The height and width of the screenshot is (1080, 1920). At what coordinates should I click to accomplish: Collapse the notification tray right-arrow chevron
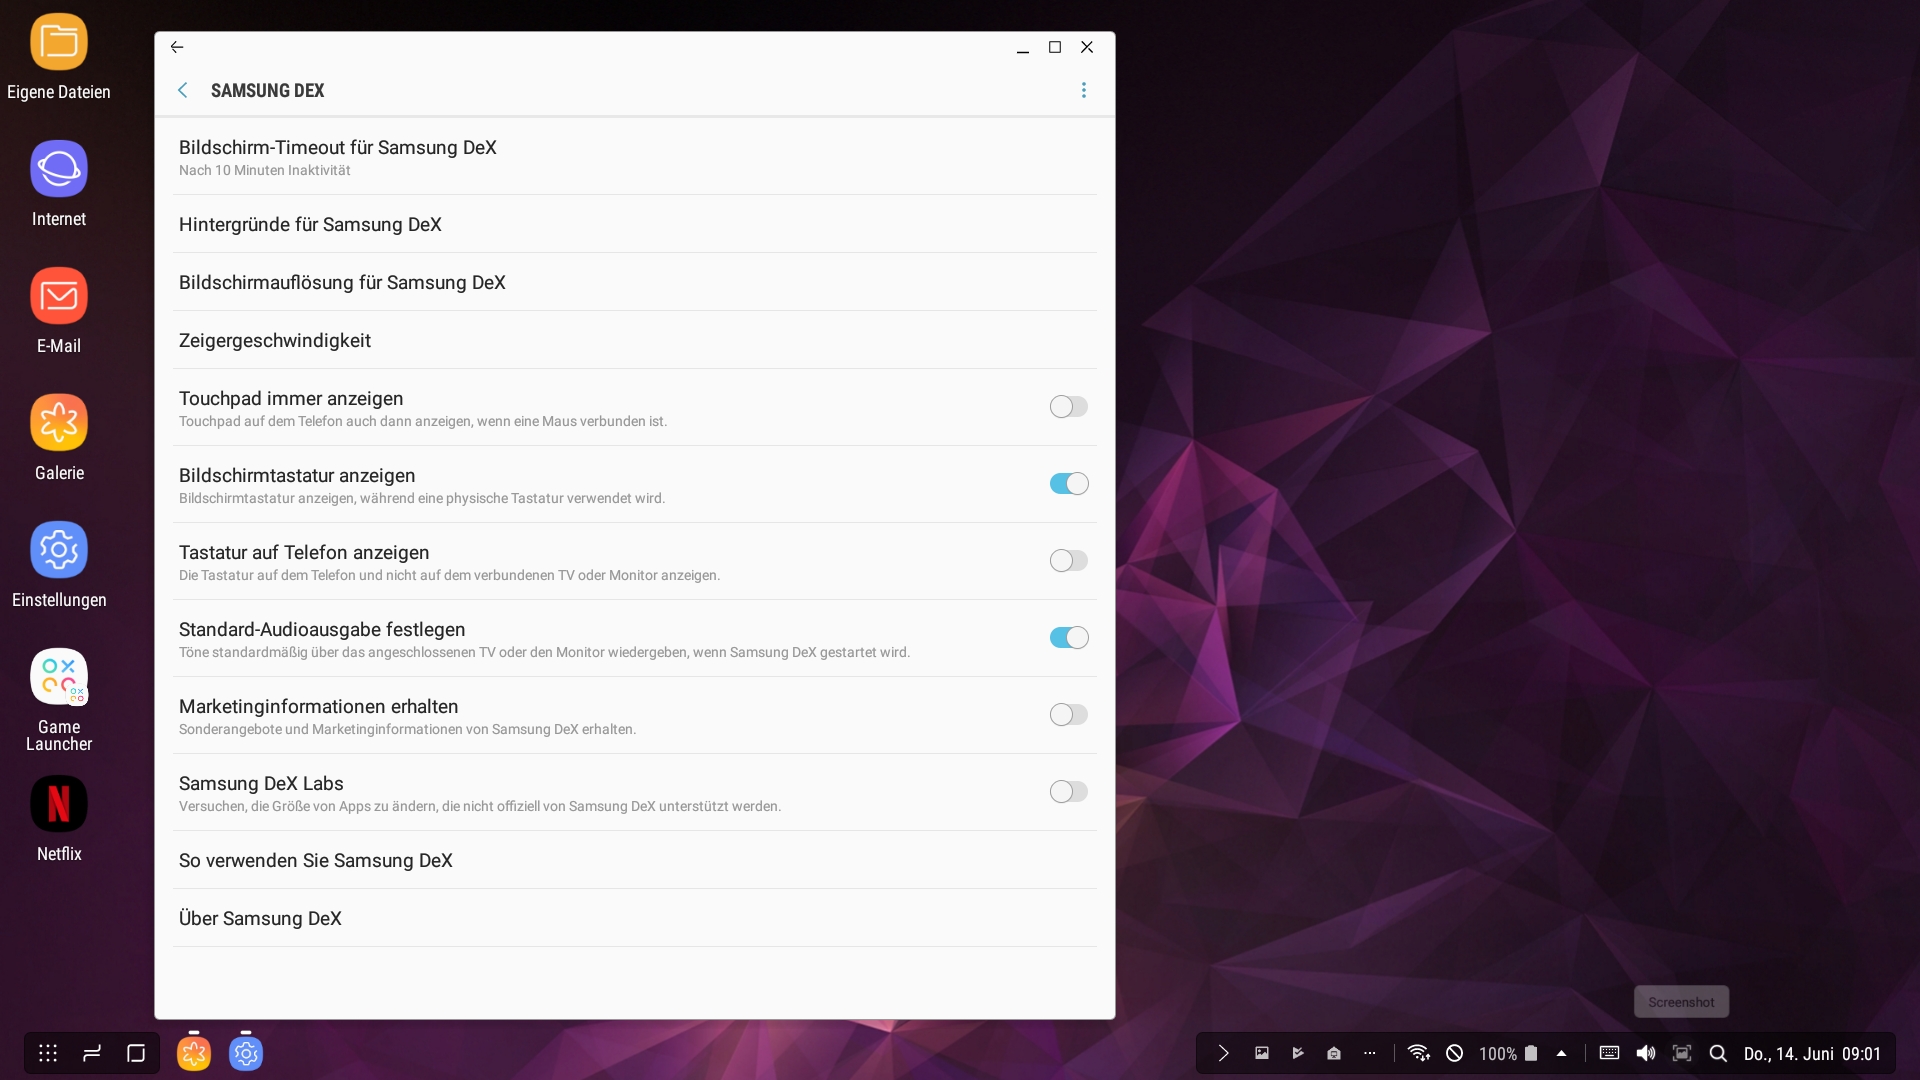click(x=1223, y=1053)
